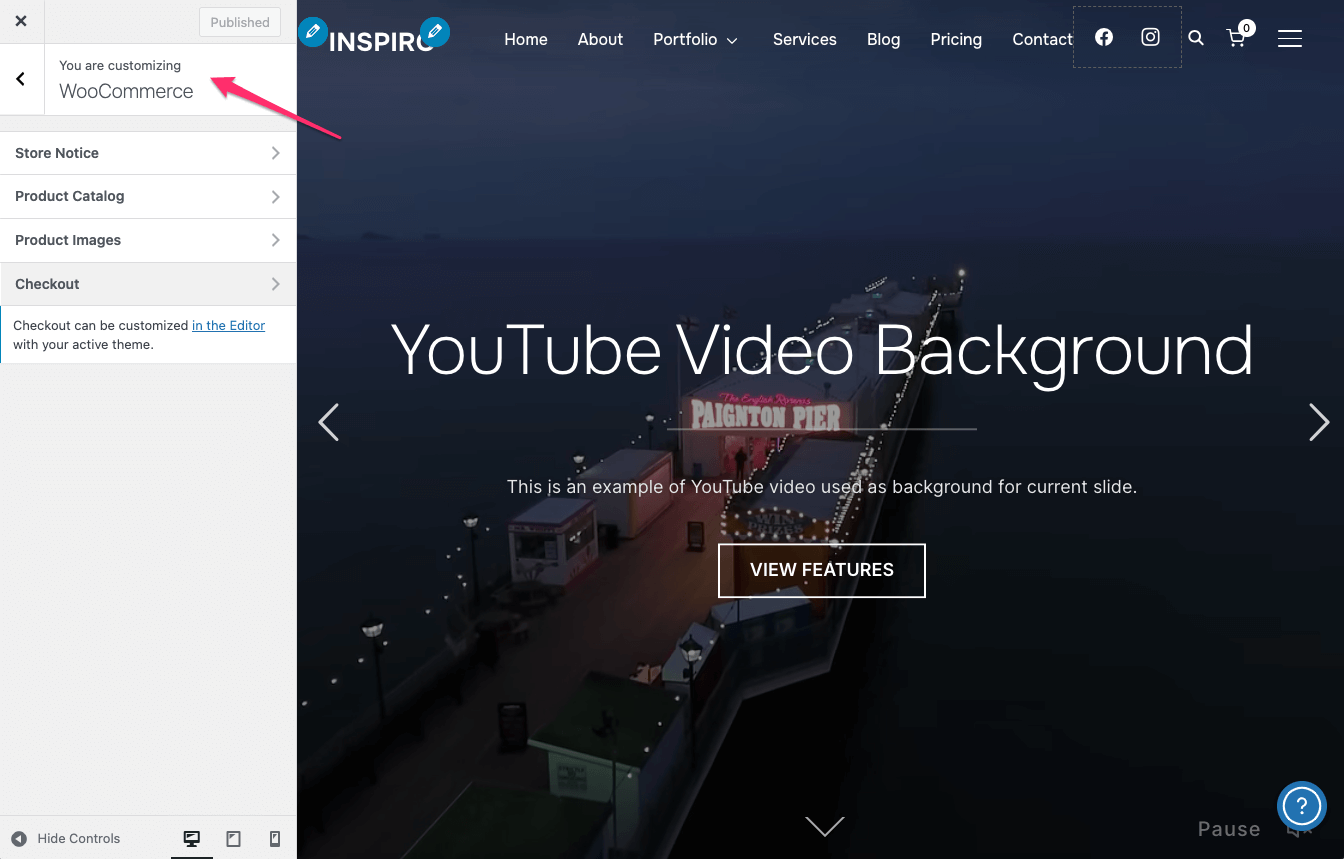Switch to mobile preview mode
Viewport: 1344px width, 859px height.
pyautogui.click(x=275, y=839)
